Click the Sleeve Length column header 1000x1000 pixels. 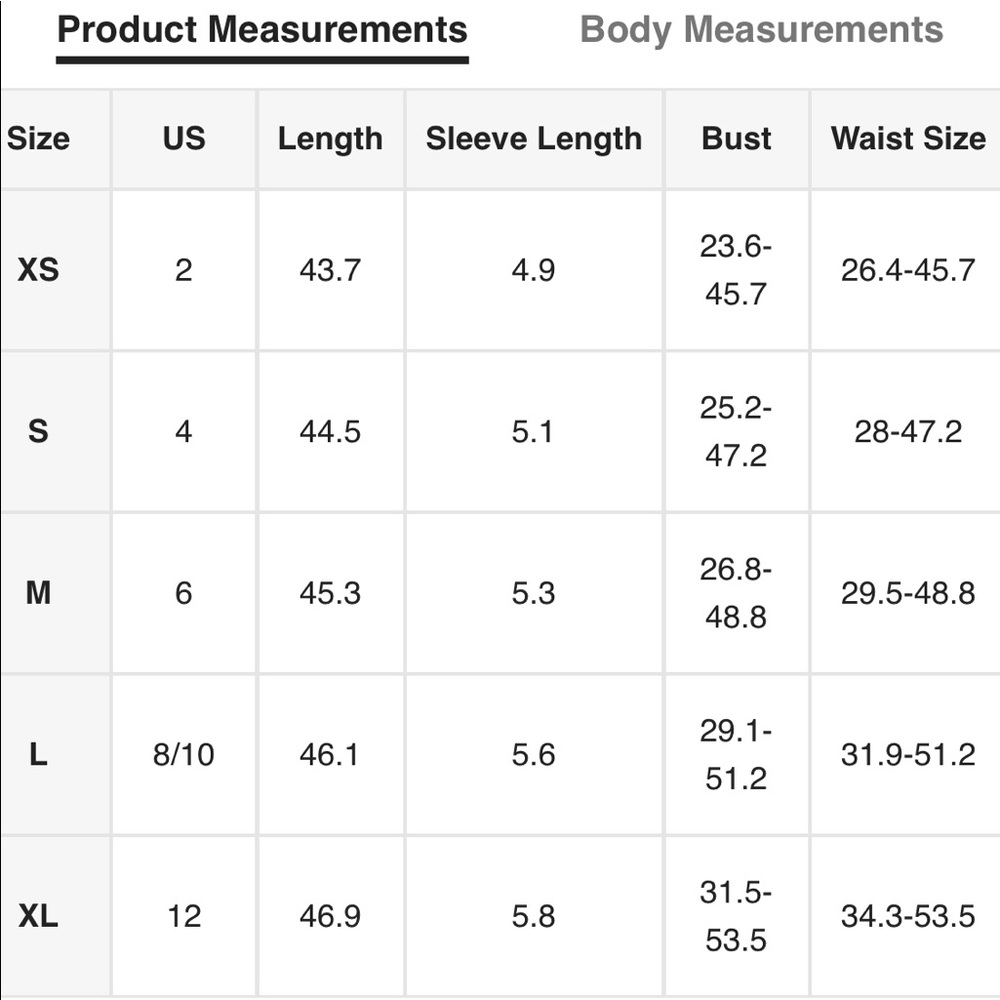pyautogui.click(x=534, y=138)
